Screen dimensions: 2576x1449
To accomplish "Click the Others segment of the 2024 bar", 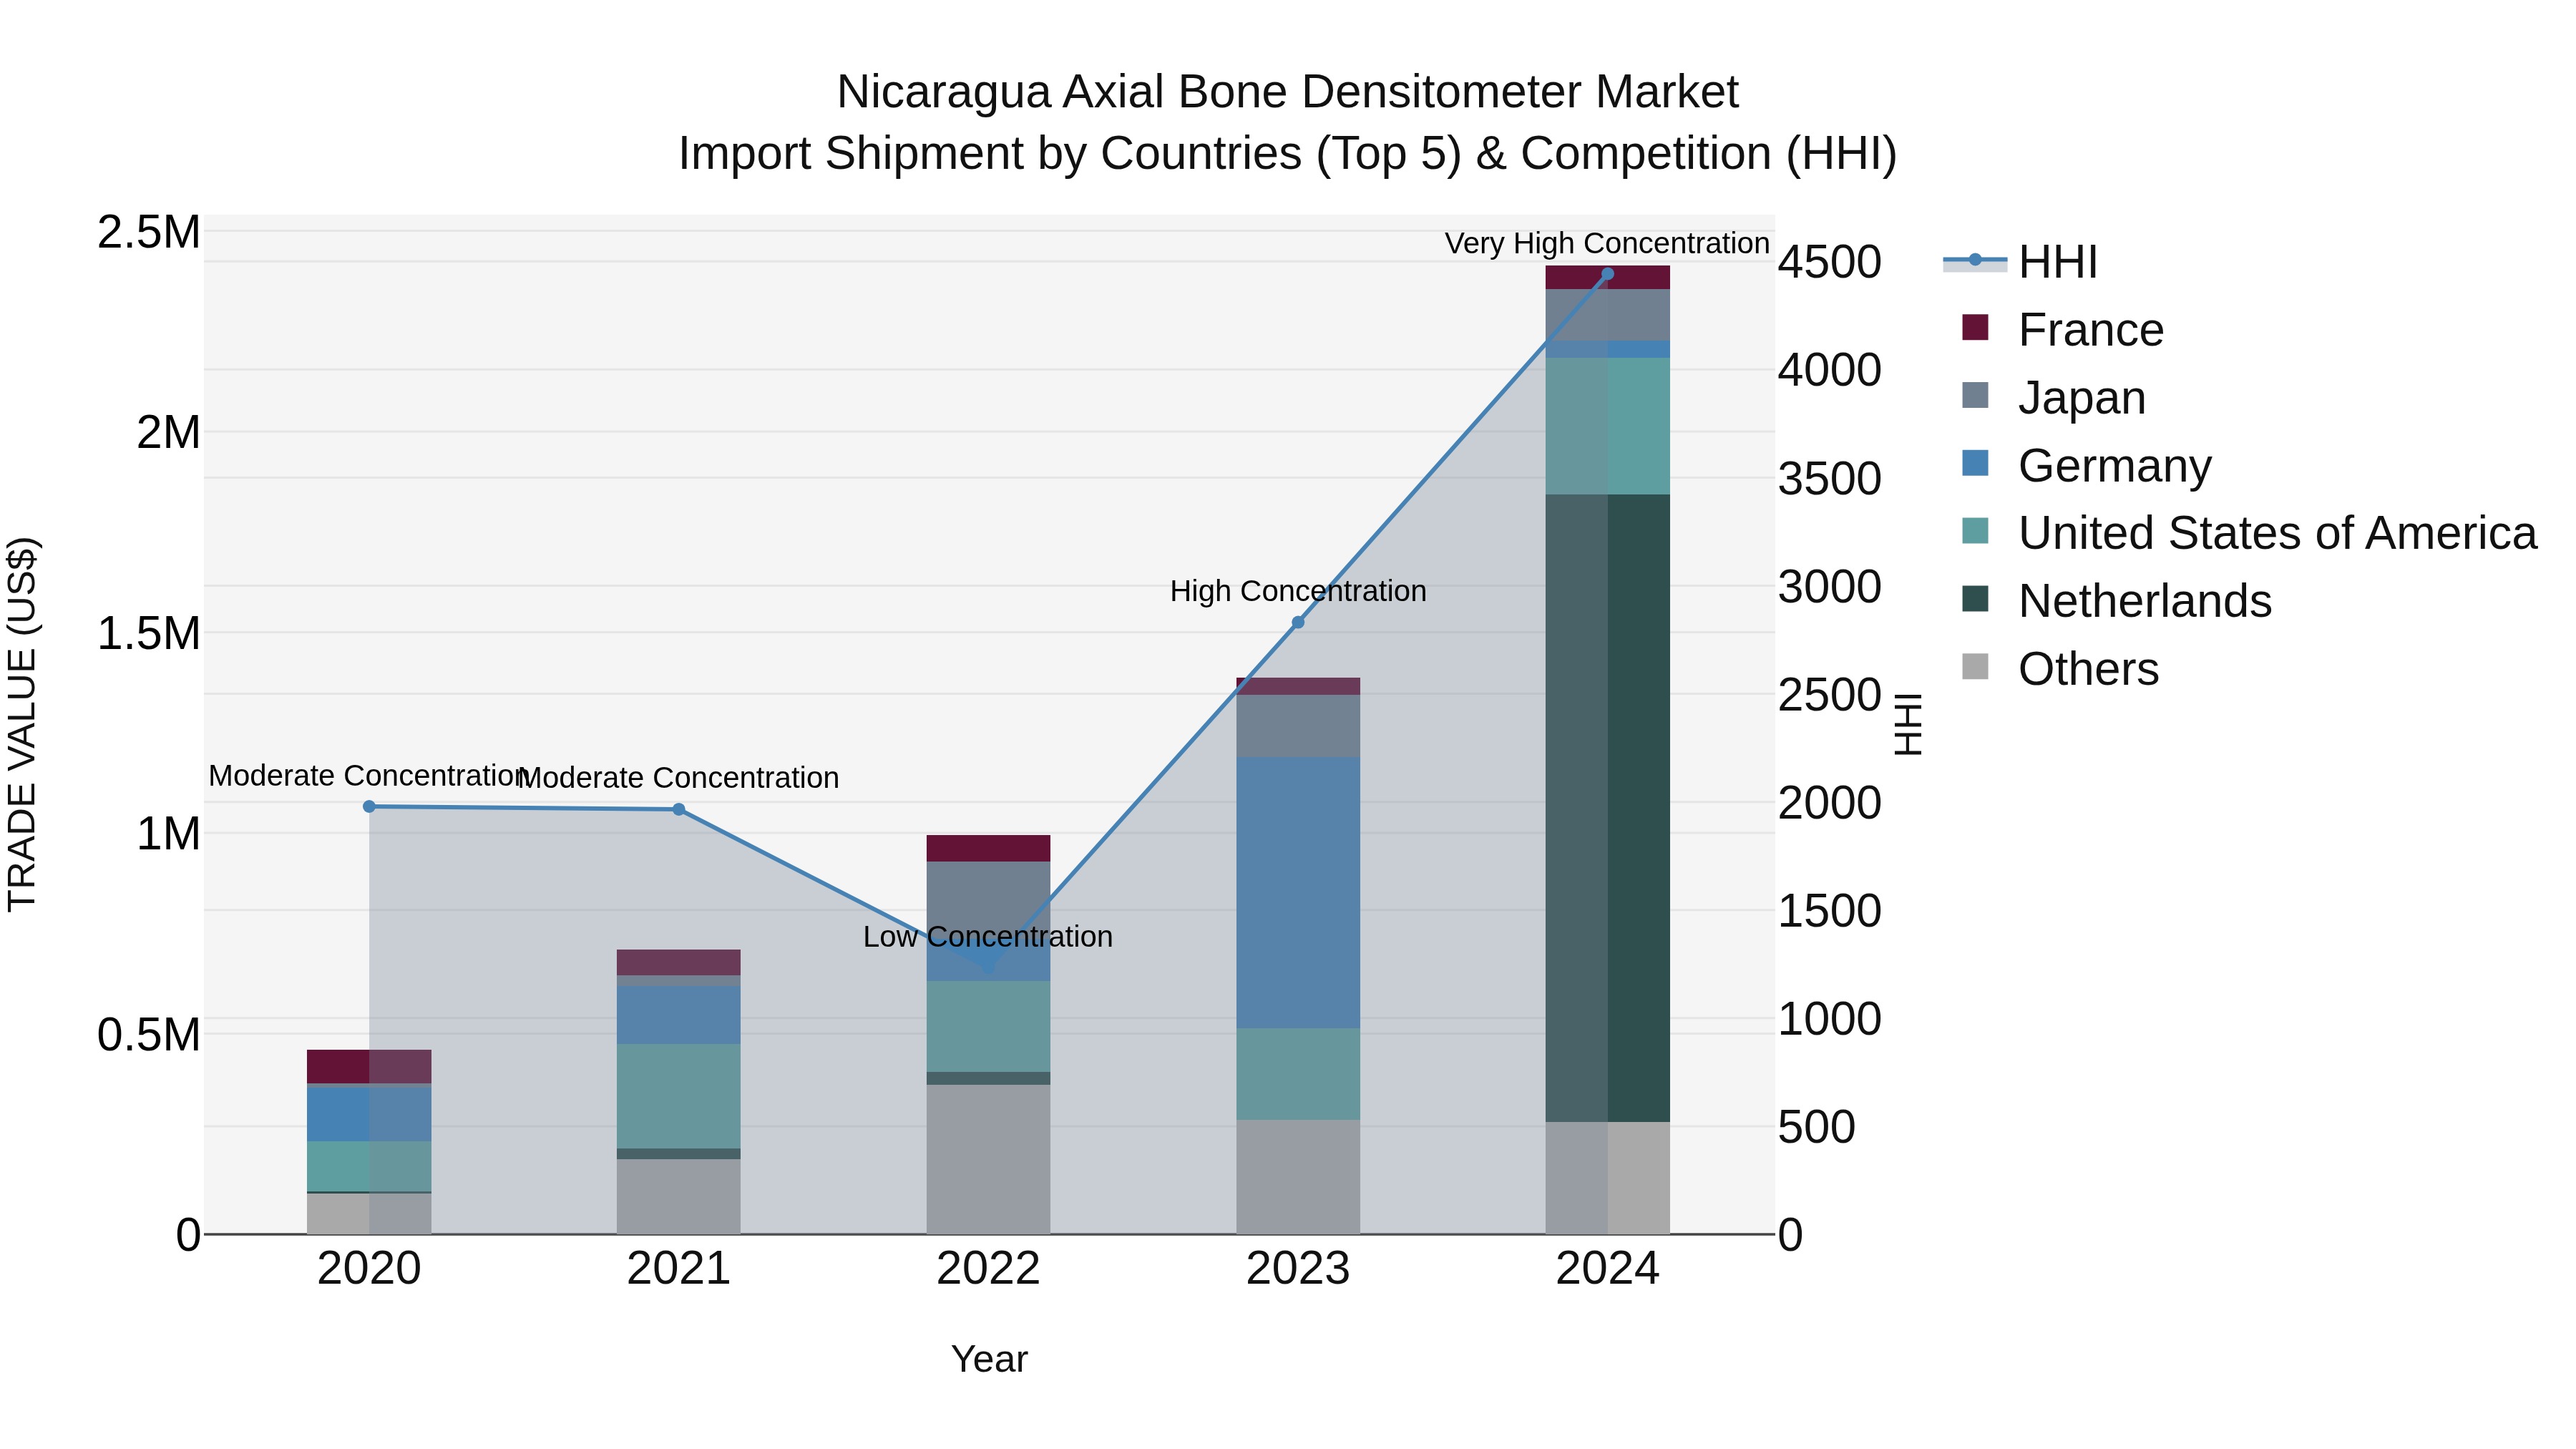I will pyautogui.click(x=1608, y=1178).
